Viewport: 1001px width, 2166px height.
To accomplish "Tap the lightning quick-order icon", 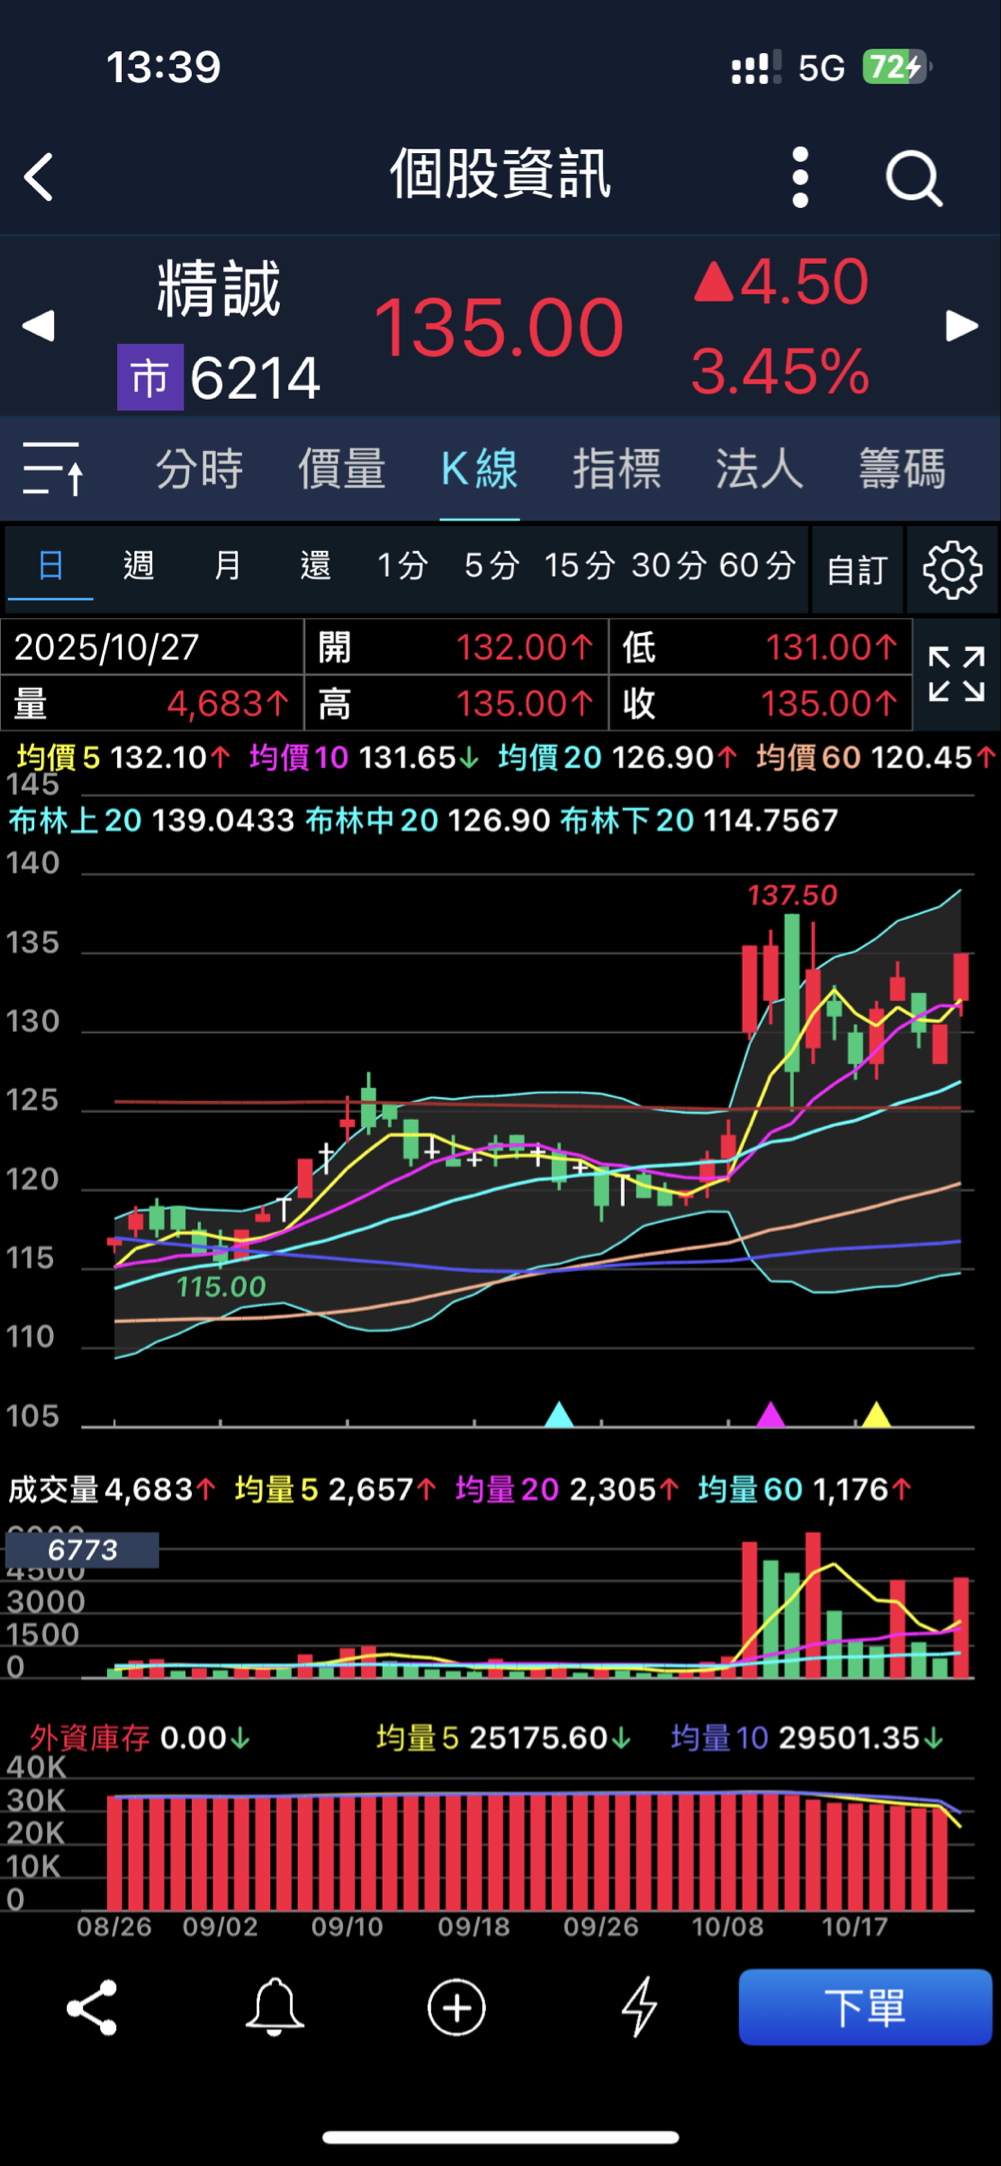I will [x=639, y=2007].
